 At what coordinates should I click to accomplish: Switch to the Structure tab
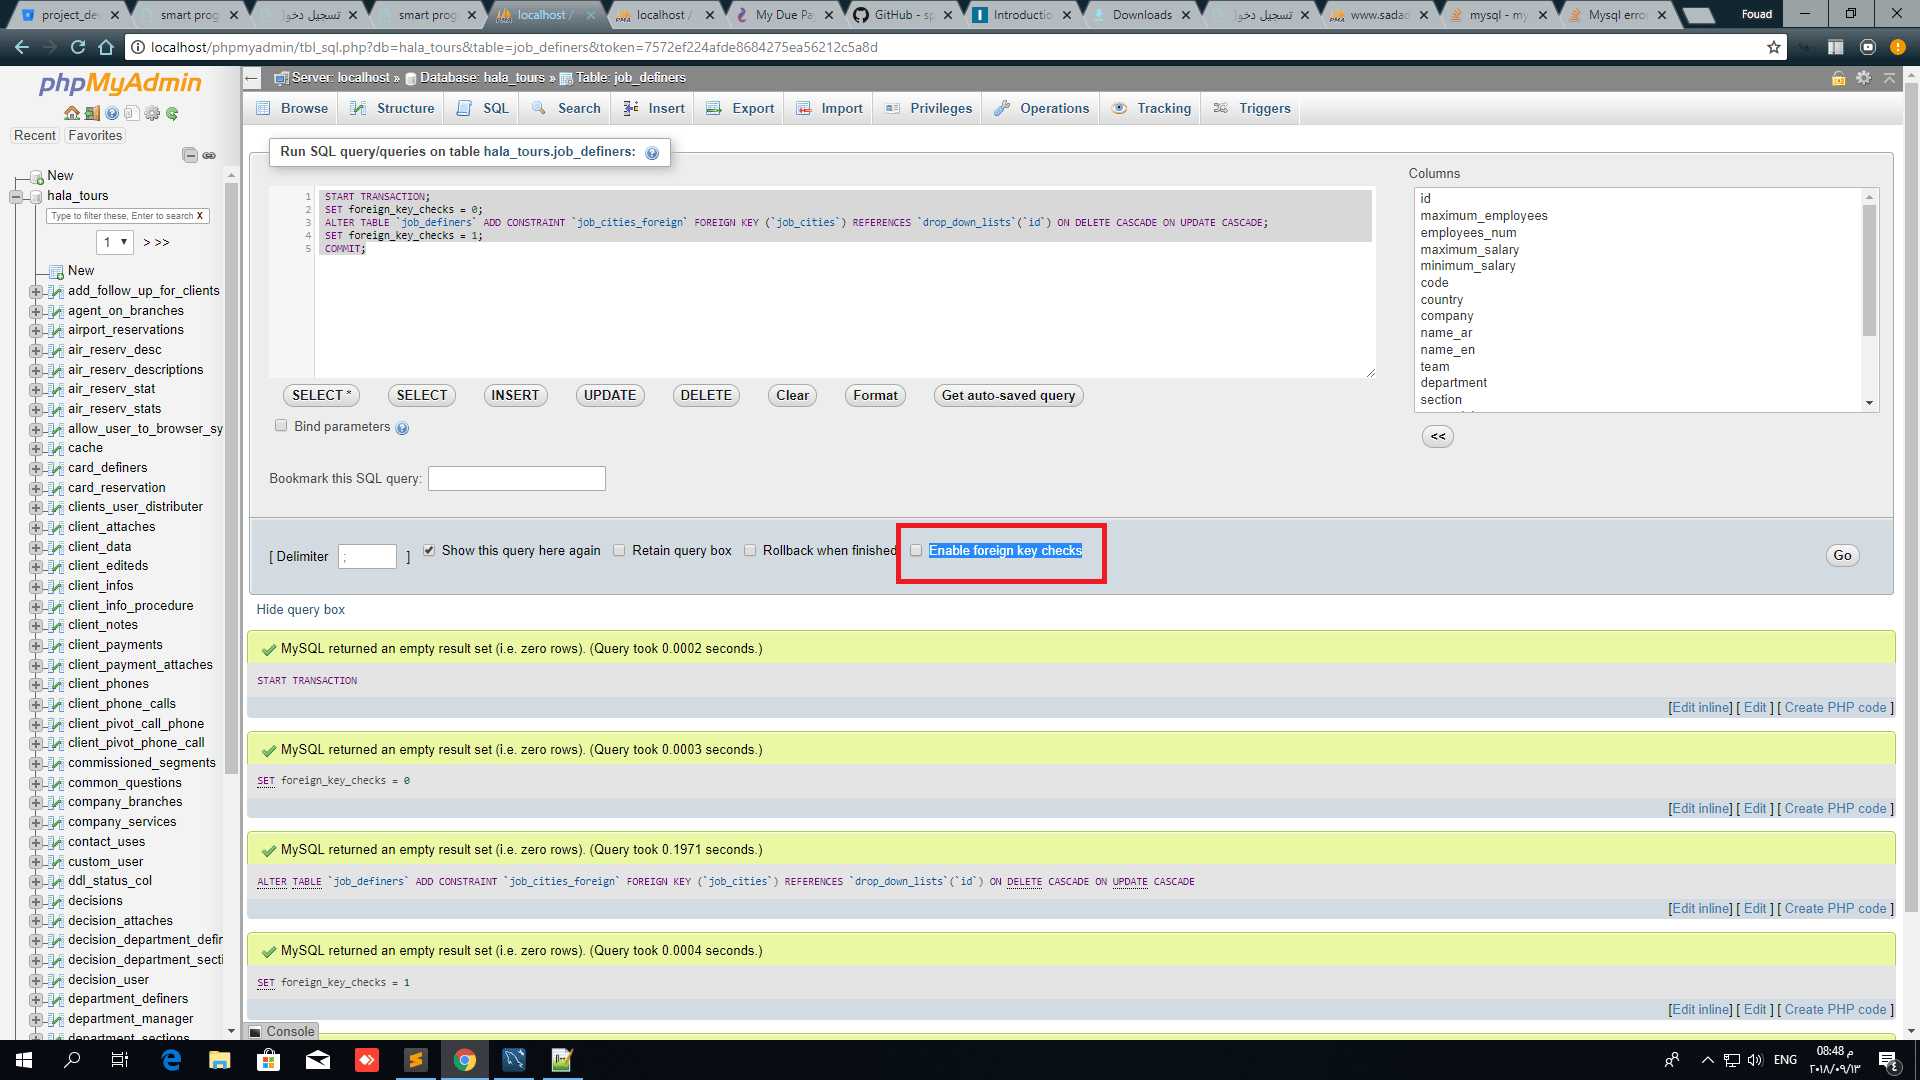tap(394, 108)
